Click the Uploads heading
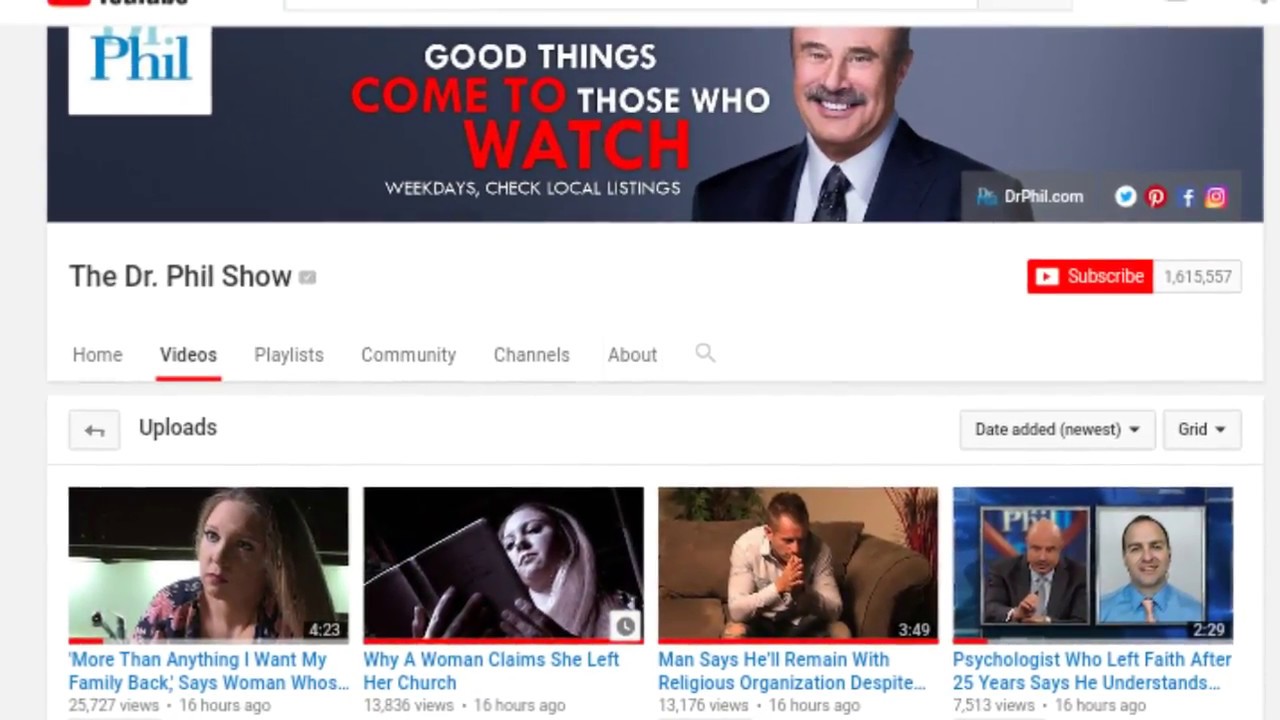The width and height of the screenshot is (1280, 720). (178, 428)
